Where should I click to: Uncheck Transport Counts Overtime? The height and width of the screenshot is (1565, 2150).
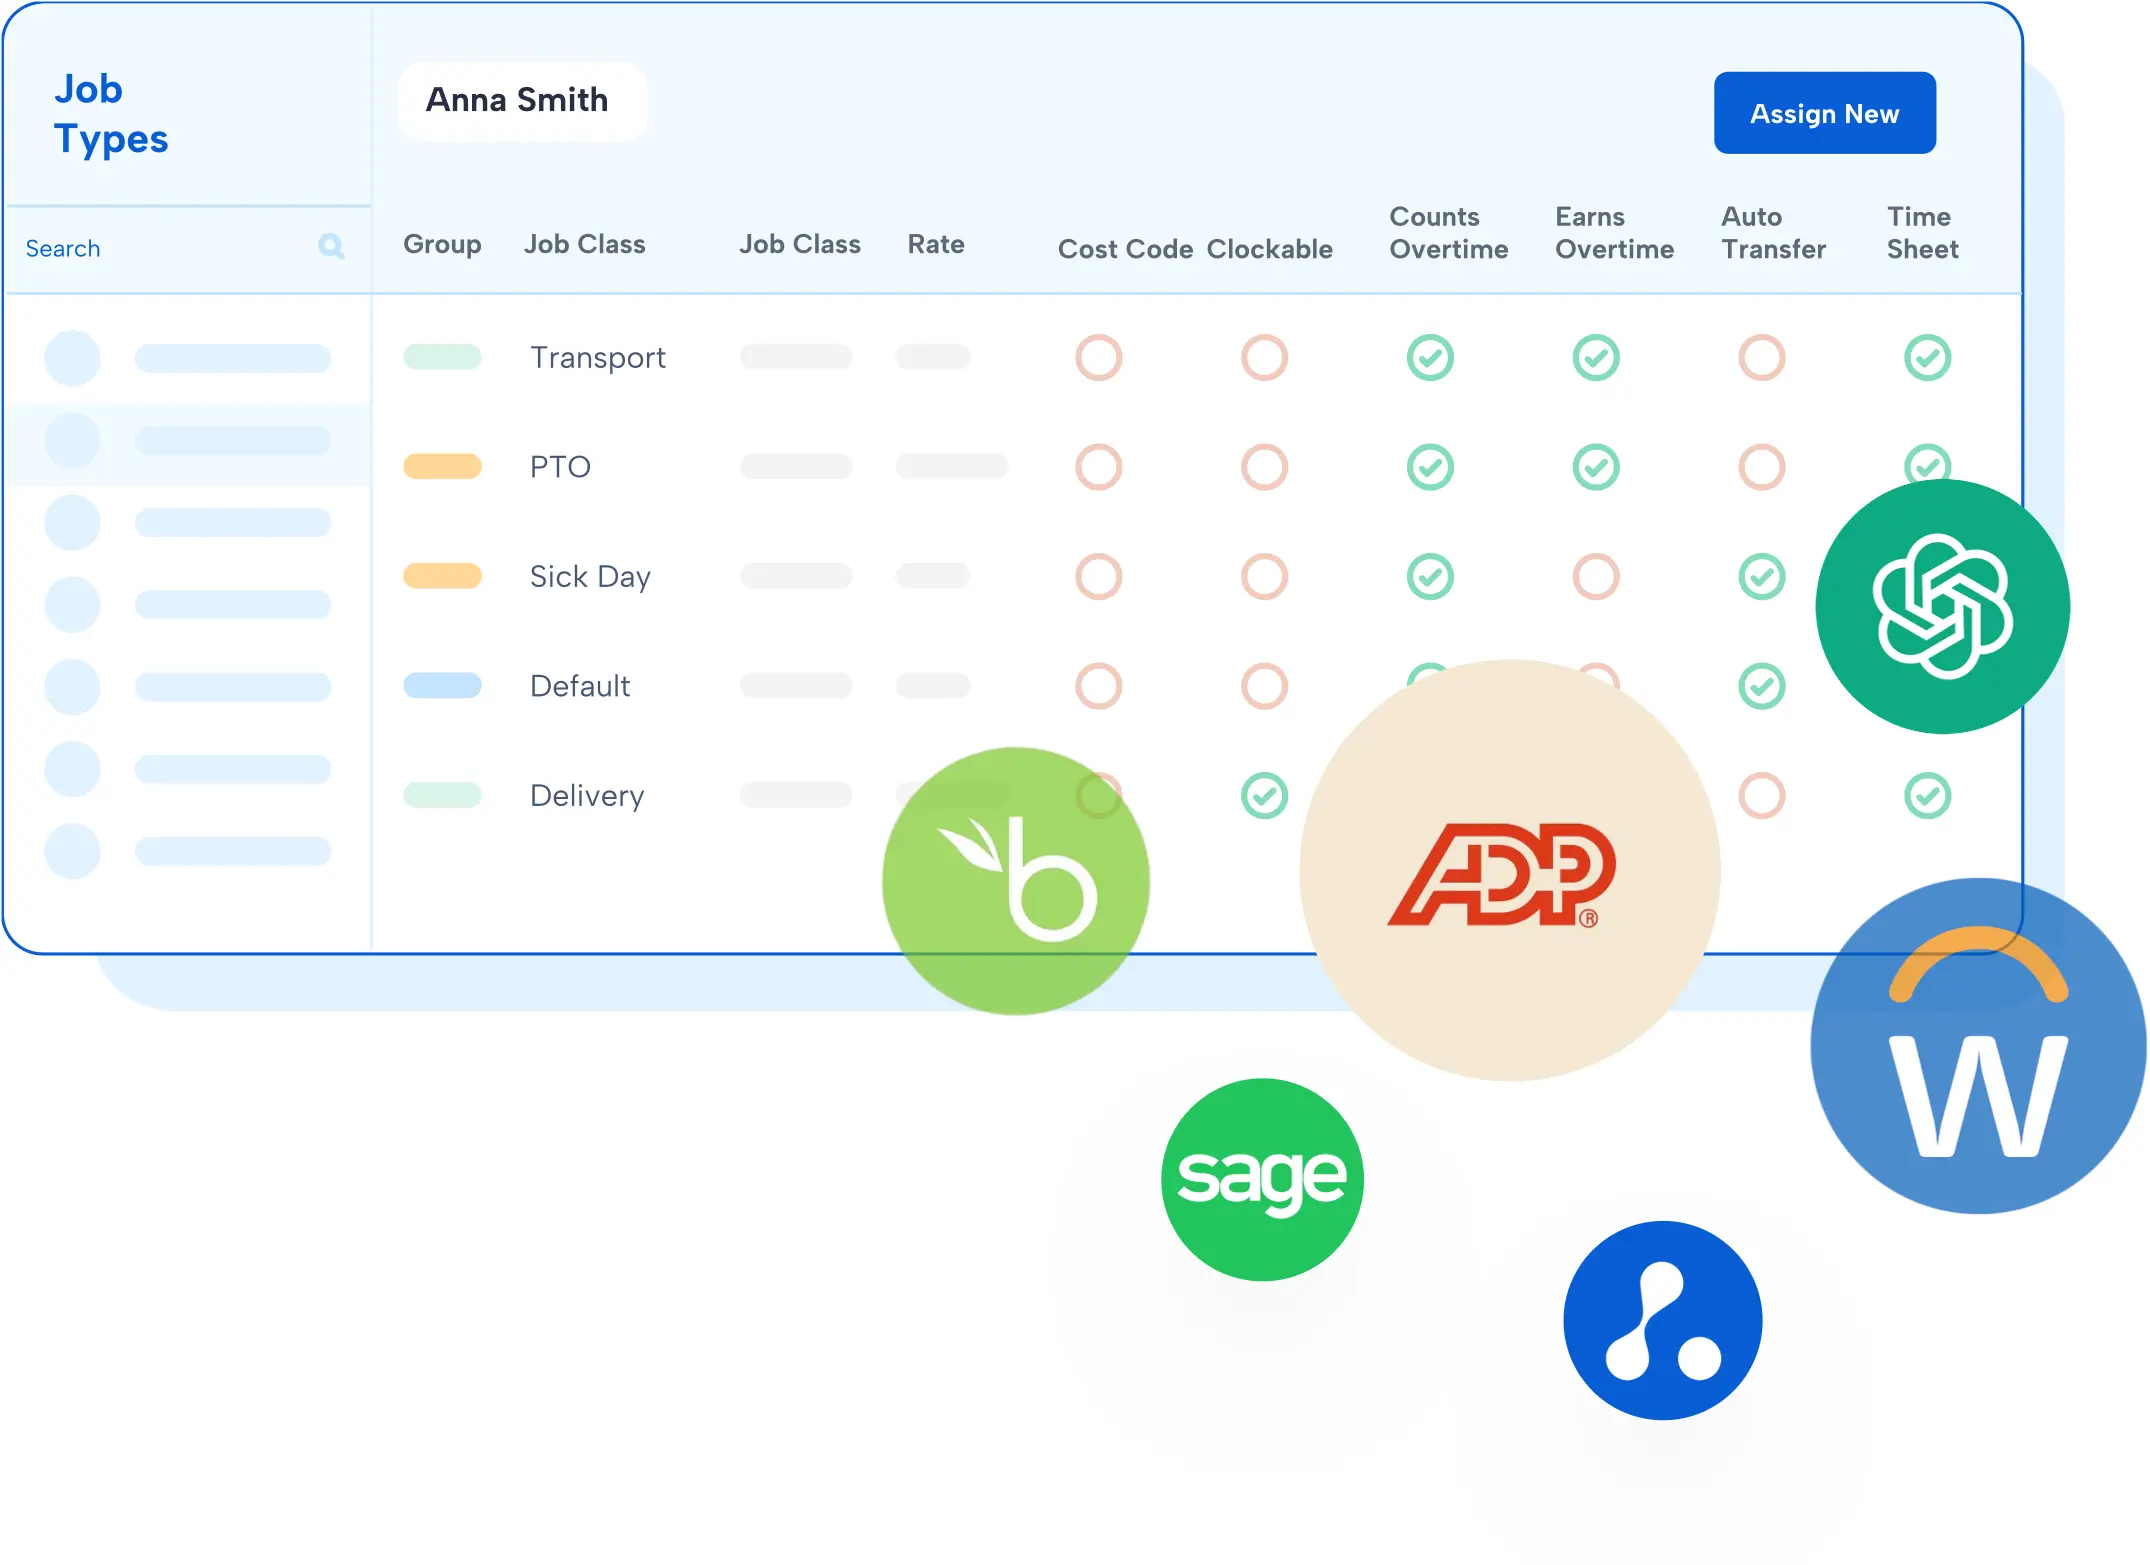click(x=1430, y=358)
